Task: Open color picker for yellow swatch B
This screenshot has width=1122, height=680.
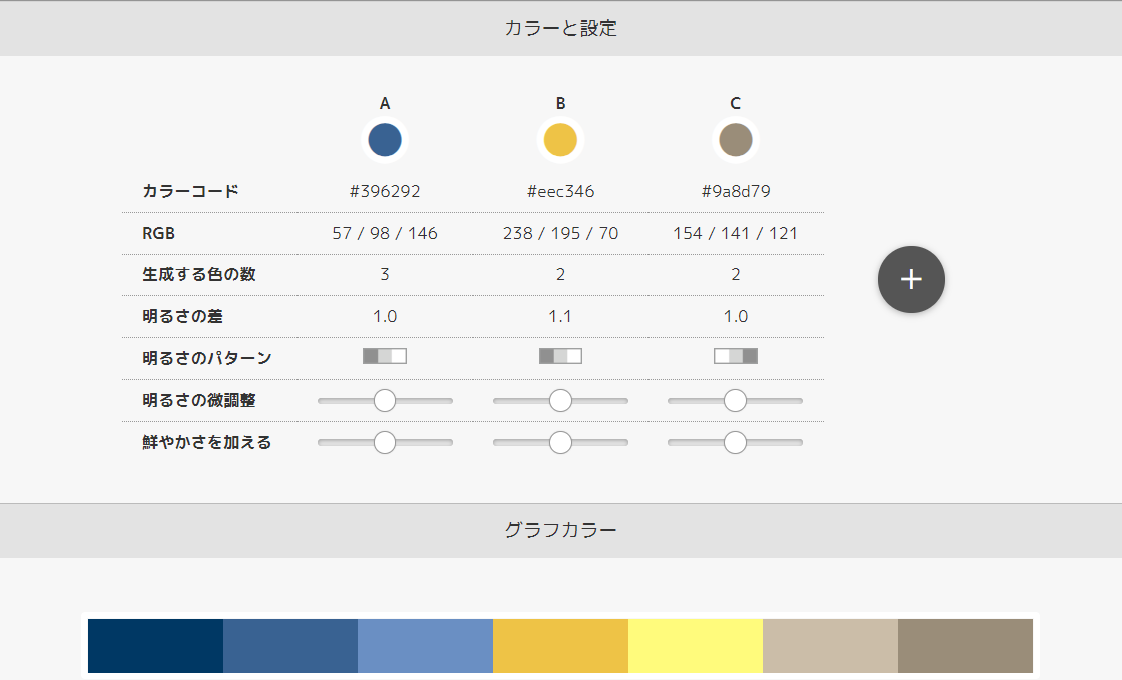Action: pyautogui.click(x=560, y=140)
